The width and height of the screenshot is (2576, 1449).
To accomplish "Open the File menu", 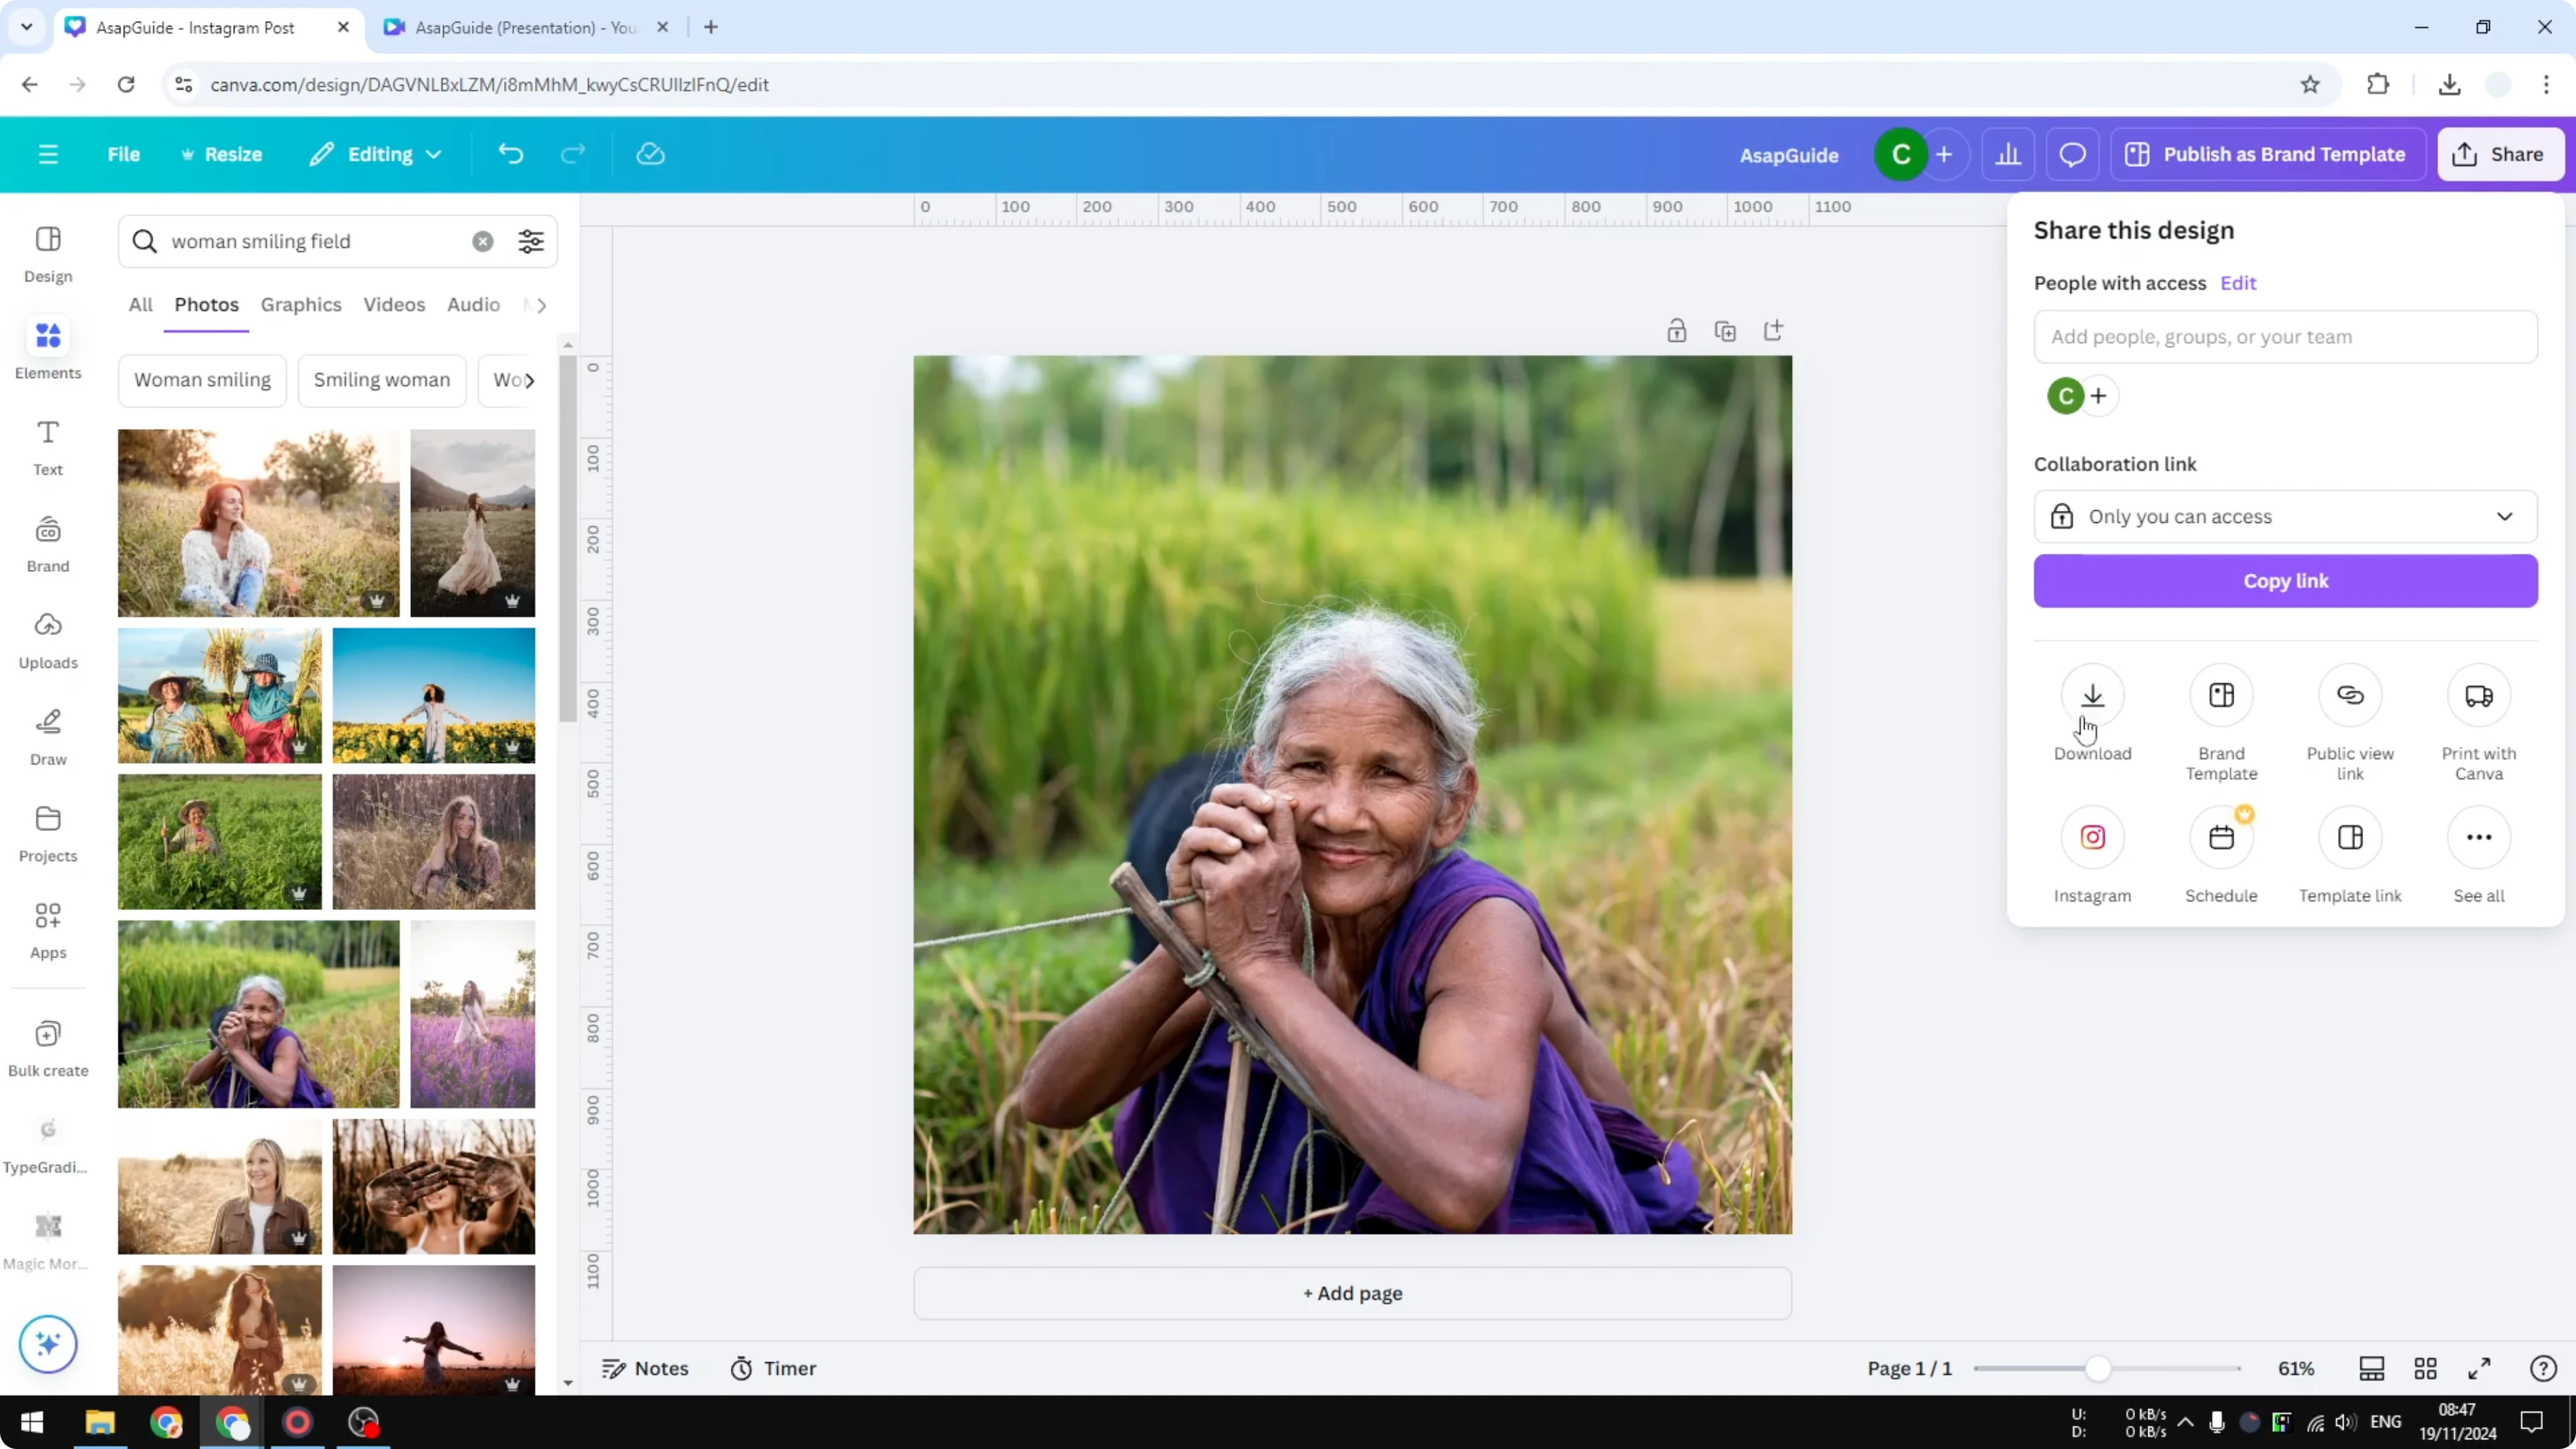I will 124,155.
